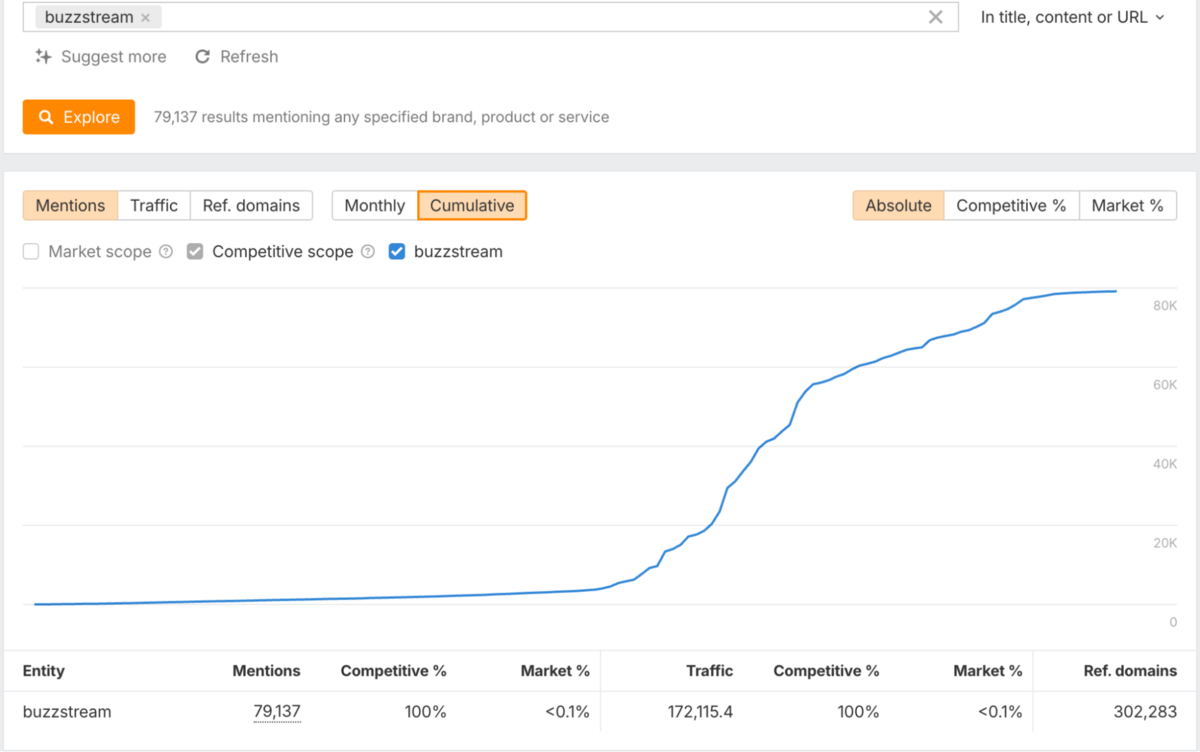This screenshot has height=752, width=1200.
Task: Click the help icon next to Competitive scope
Action: pyautogui.click(x=368, y=252)
